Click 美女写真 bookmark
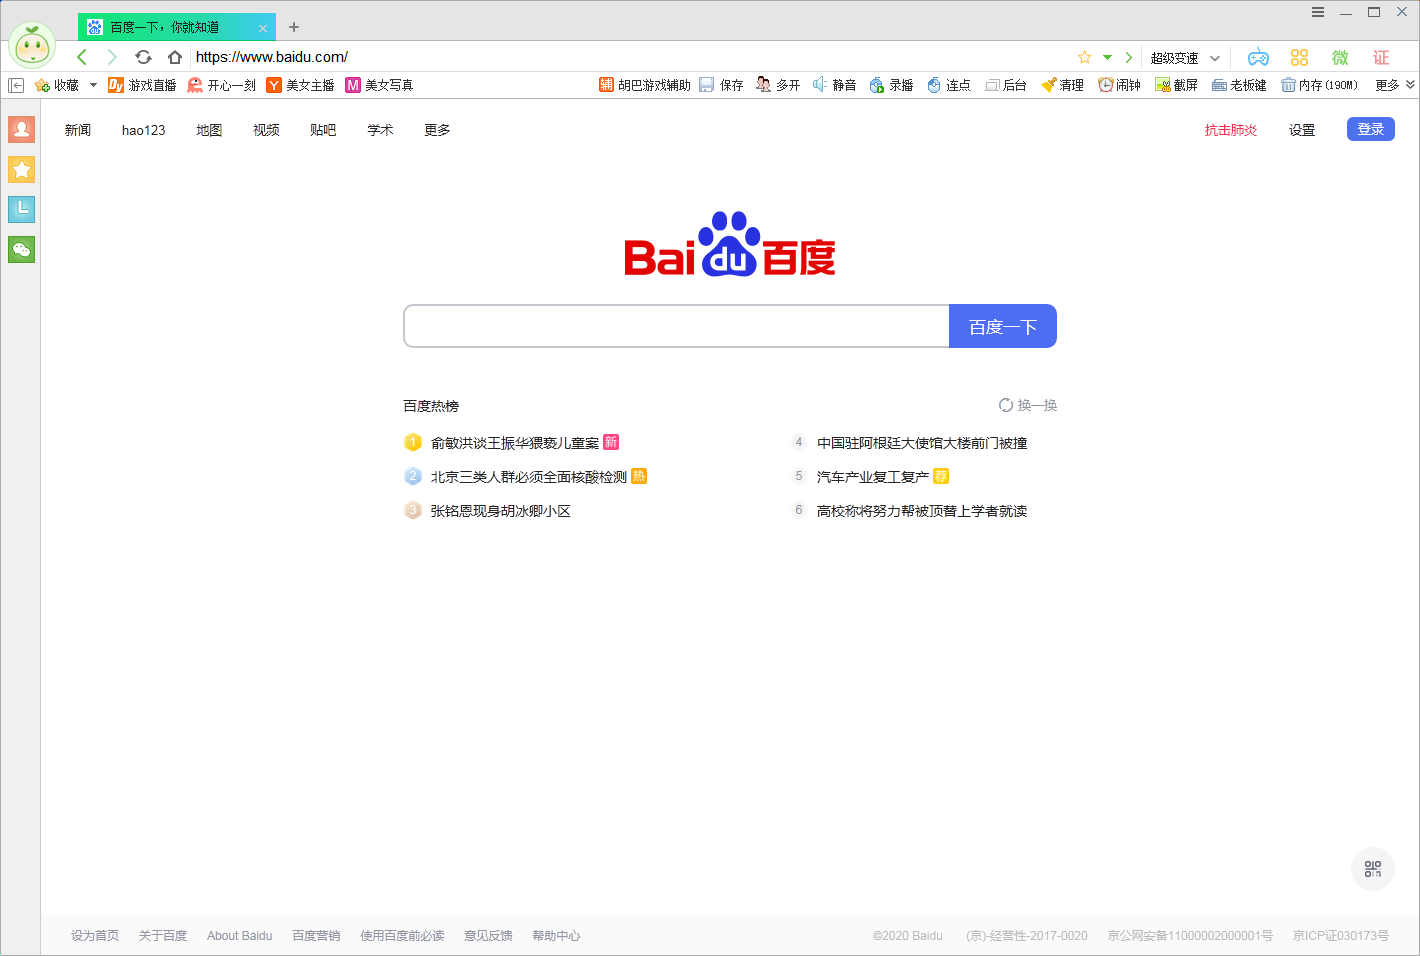The height and width of the screenshot is (956, 1420). [379, 85]
